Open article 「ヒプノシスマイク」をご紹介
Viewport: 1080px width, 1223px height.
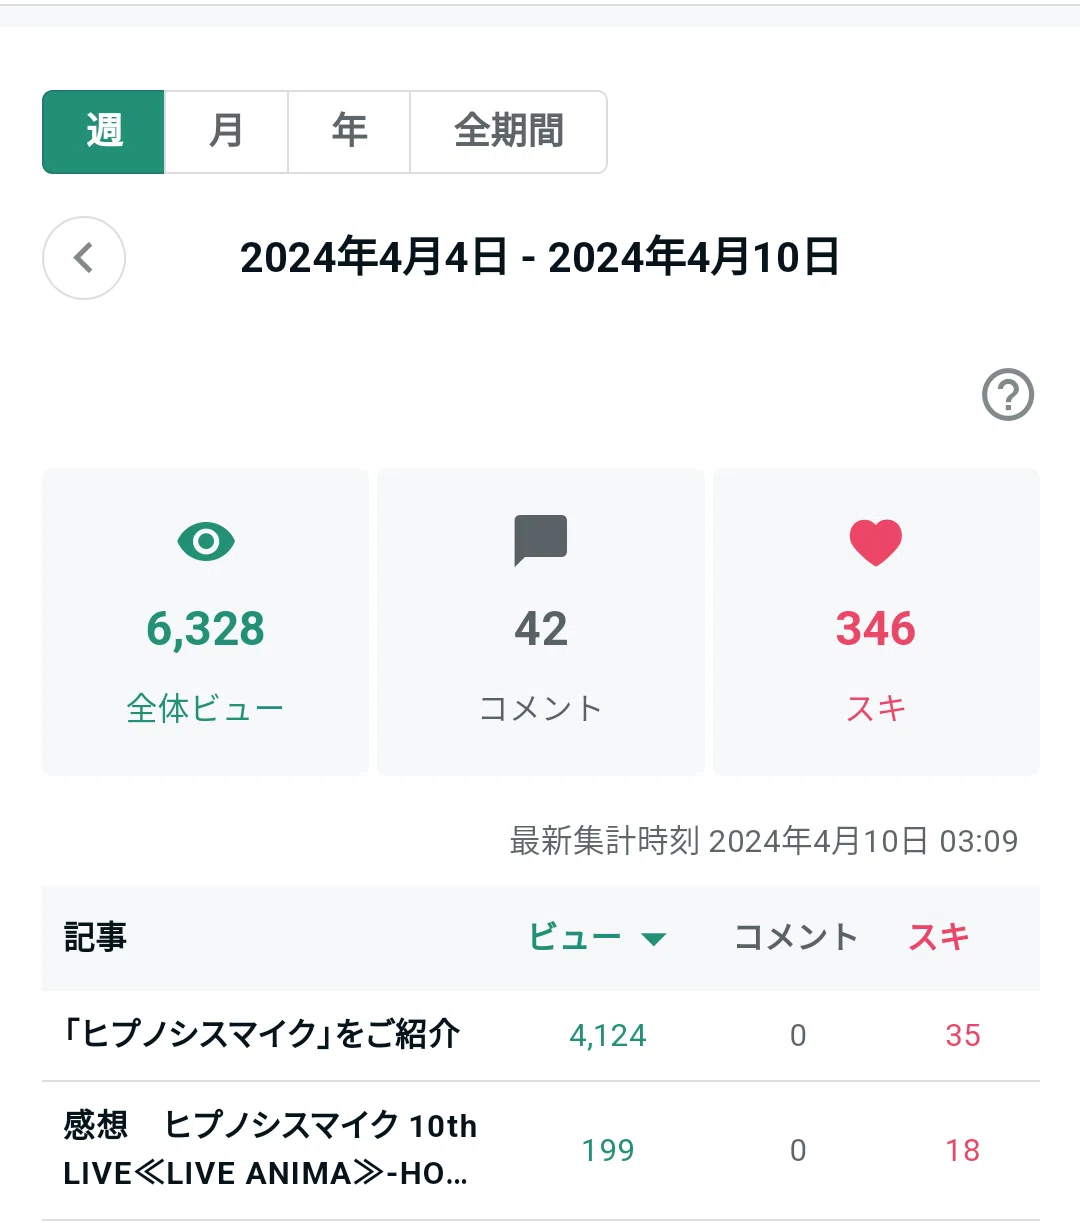(x=262, y=1034)
